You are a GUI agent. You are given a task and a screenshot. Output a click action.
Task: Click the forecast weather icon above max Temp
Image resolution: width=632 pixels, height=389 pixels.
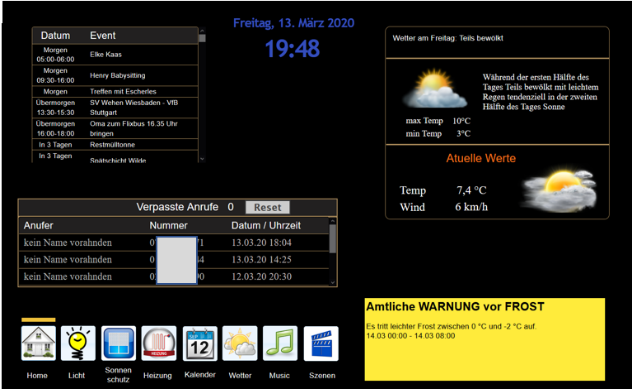(x=435, y=89)
